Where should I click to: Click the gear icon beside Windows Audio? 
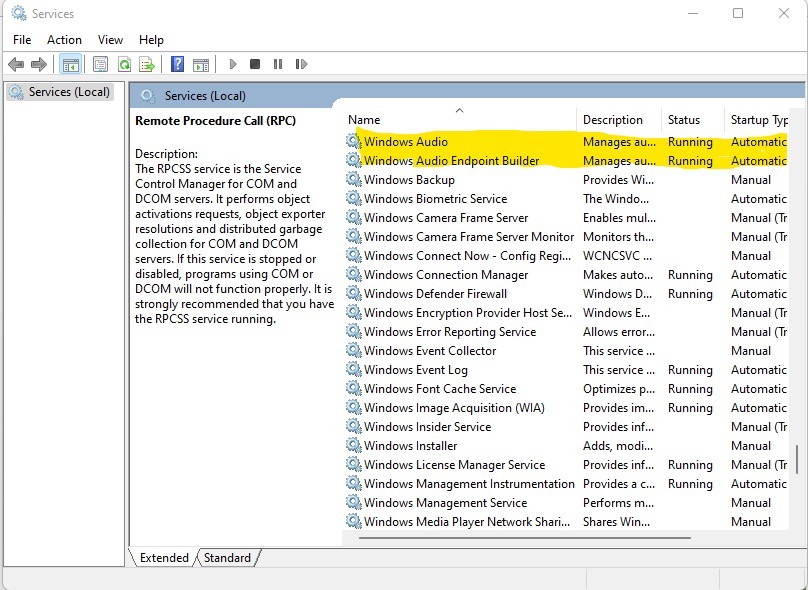(354, 141)
